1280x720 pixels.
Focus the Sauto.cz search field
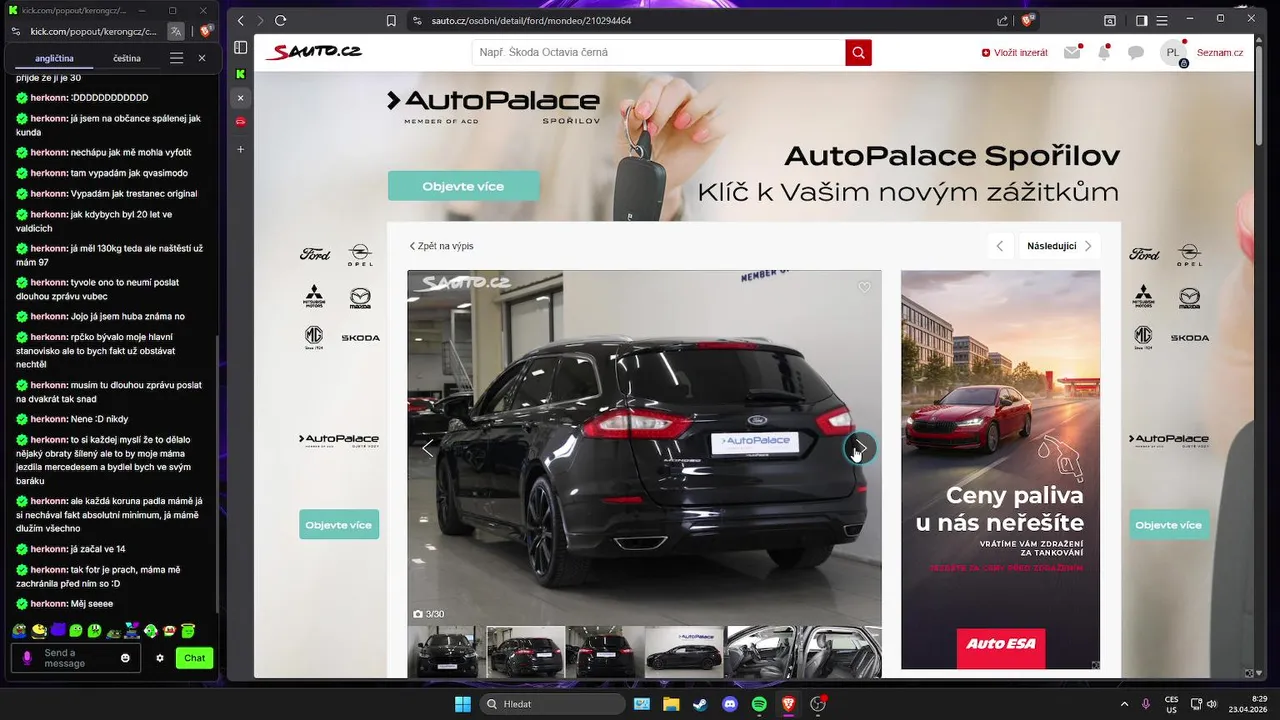pyautogui.click(x=658, y=52)
